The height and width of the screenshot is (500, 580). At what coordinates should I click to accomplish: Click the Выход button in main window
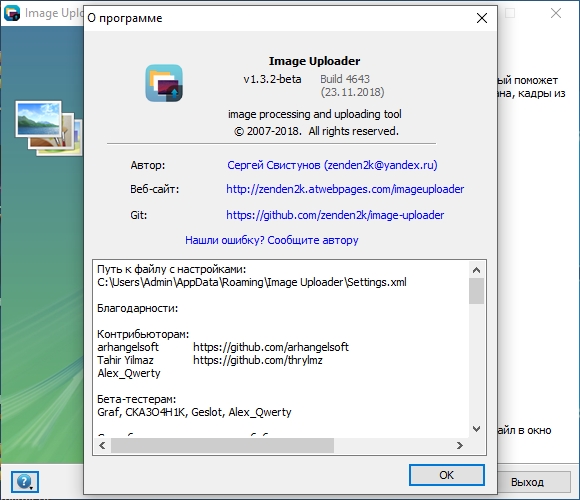[x=527, y=482]
